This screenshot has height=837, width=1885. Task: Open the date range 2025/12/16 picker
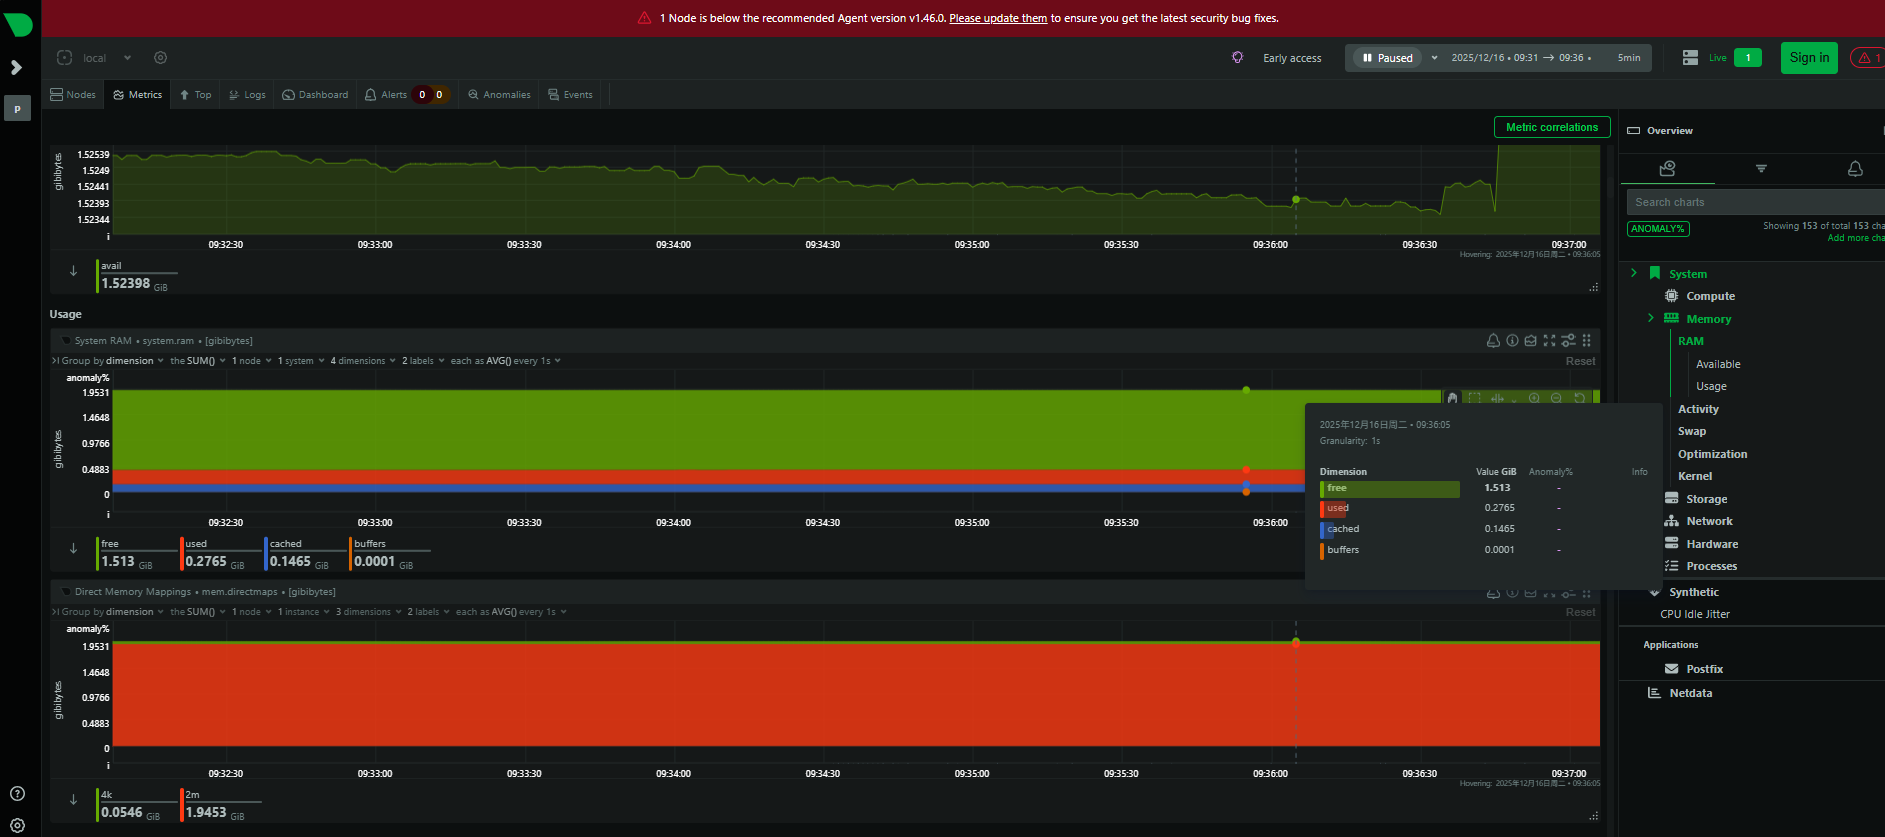(x=1520, y=58)
